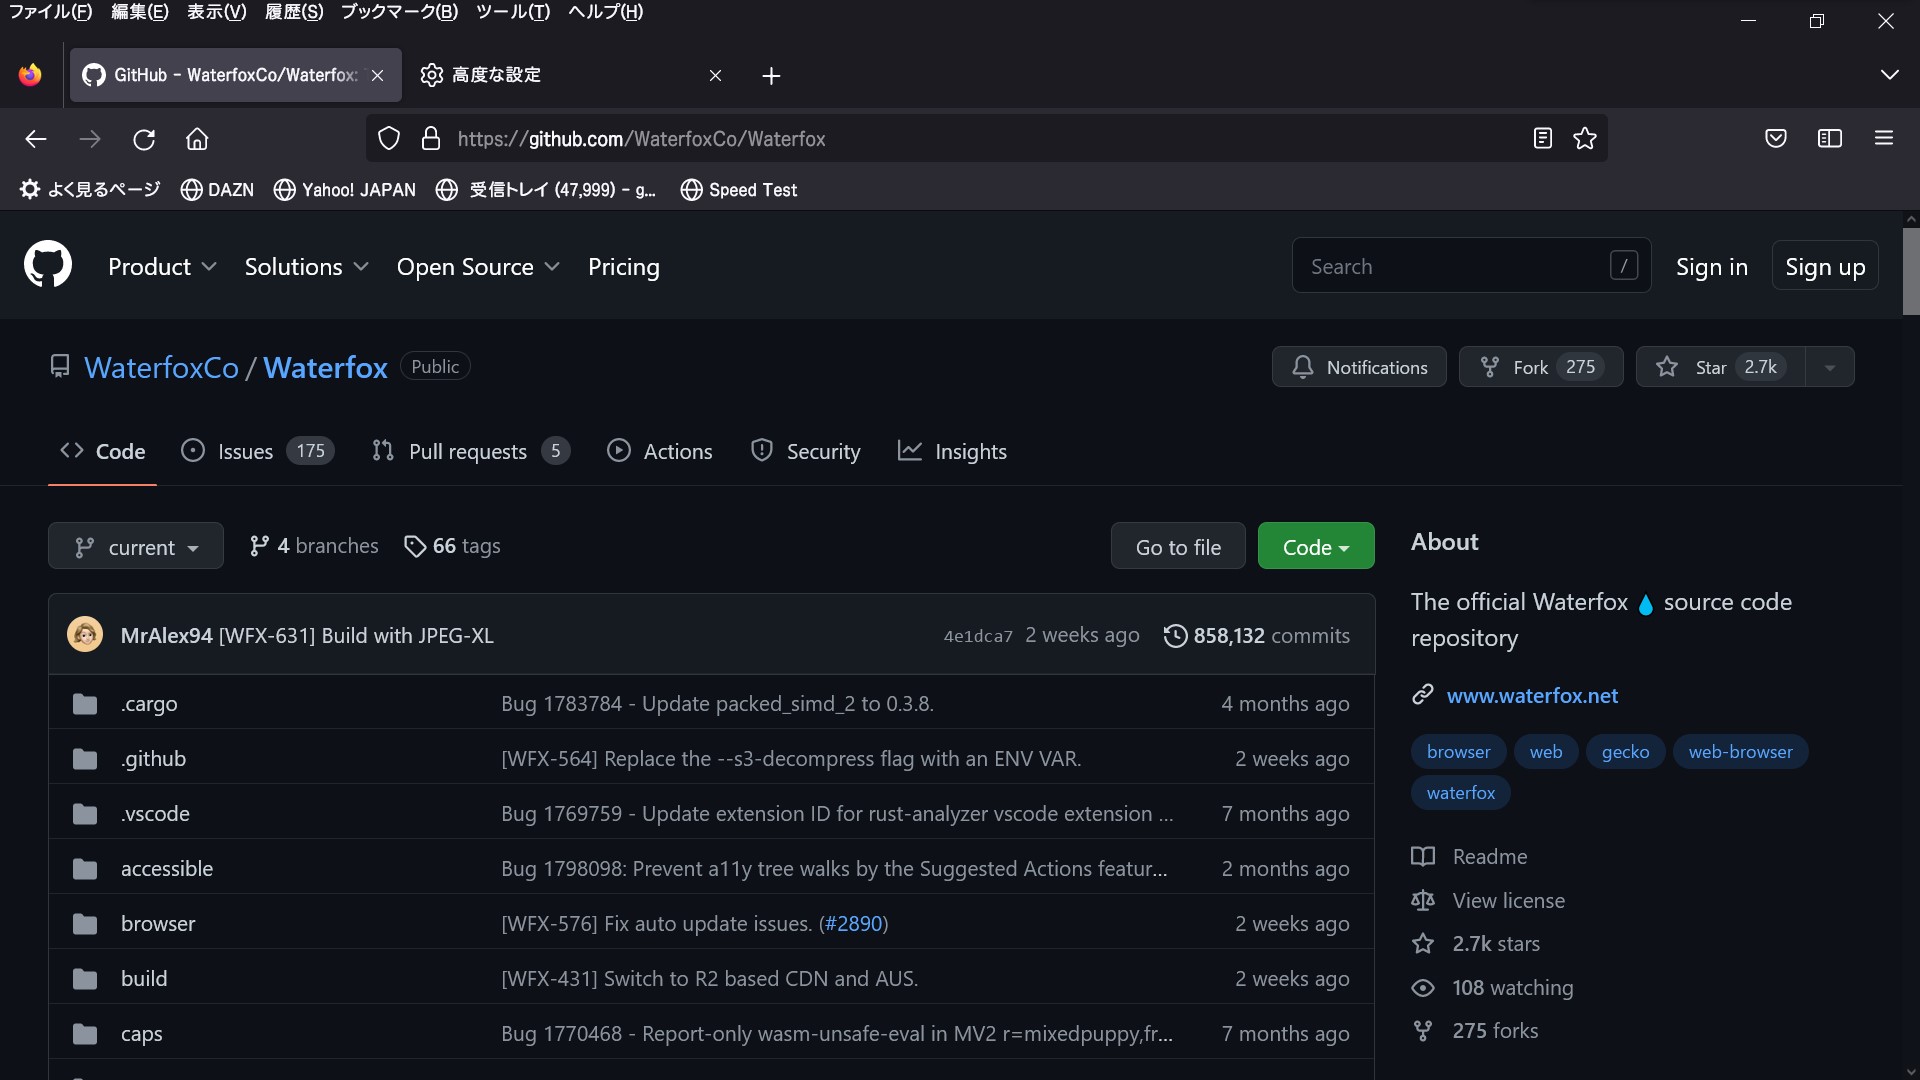Viewport: 1920px width, 1080px height.
Task: Click the Star icon to star Waterfox
Action: click(1667, 367)
